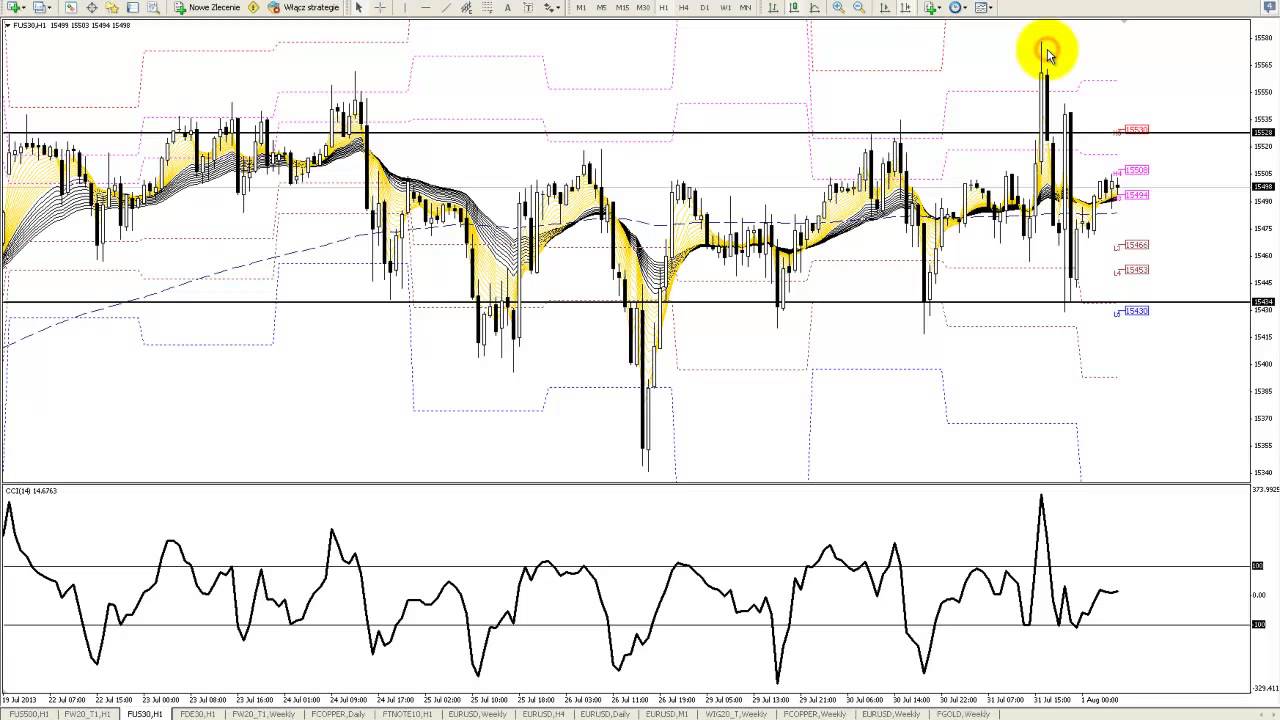The width and height of the screenshot is (1280, 720).
Task: Switch to M1 timeframe
Action: [x=581, y=7]
